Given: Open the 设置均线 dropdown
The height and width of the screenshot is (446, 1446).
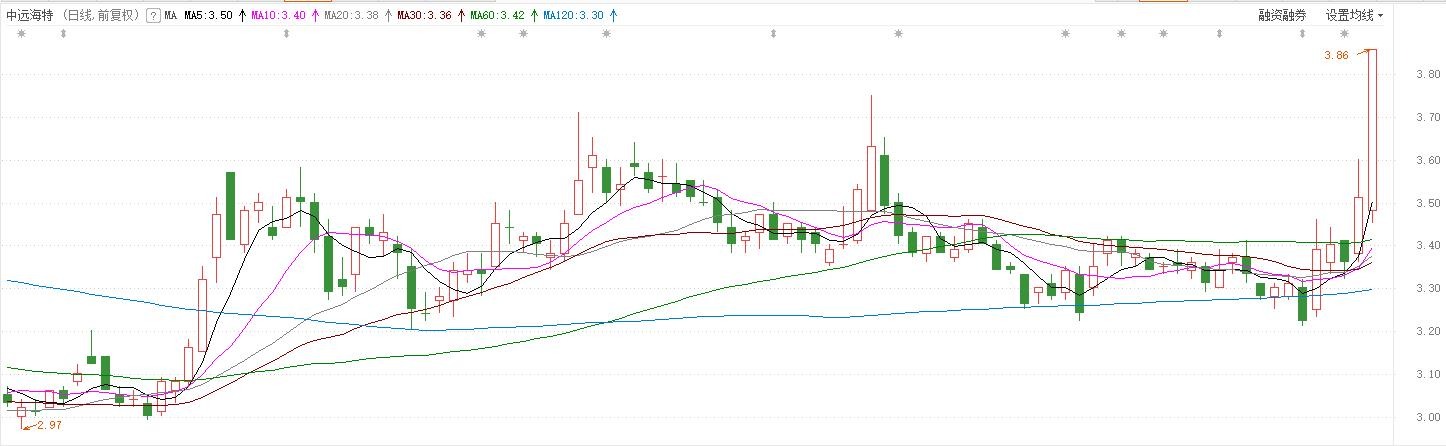Looking at the screenshot, I should [x=1350, y=16].
